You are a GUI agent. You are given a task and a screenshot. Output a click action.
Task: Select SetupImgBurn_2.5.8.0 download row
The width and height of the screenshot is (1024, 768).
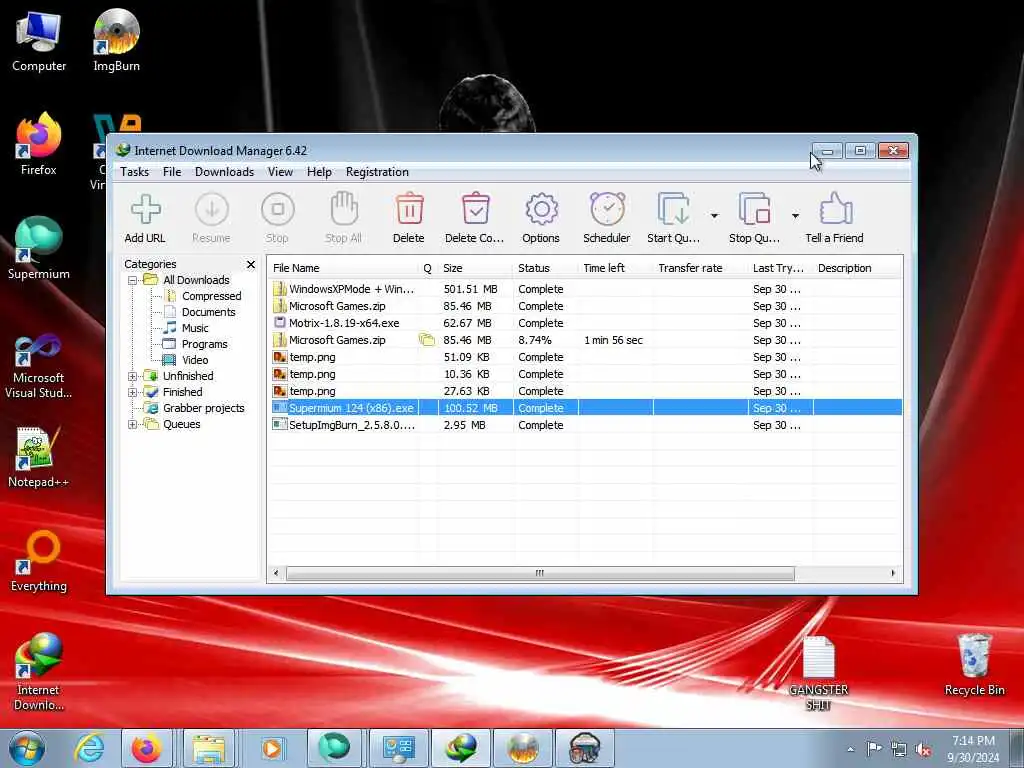pos(586,425)
